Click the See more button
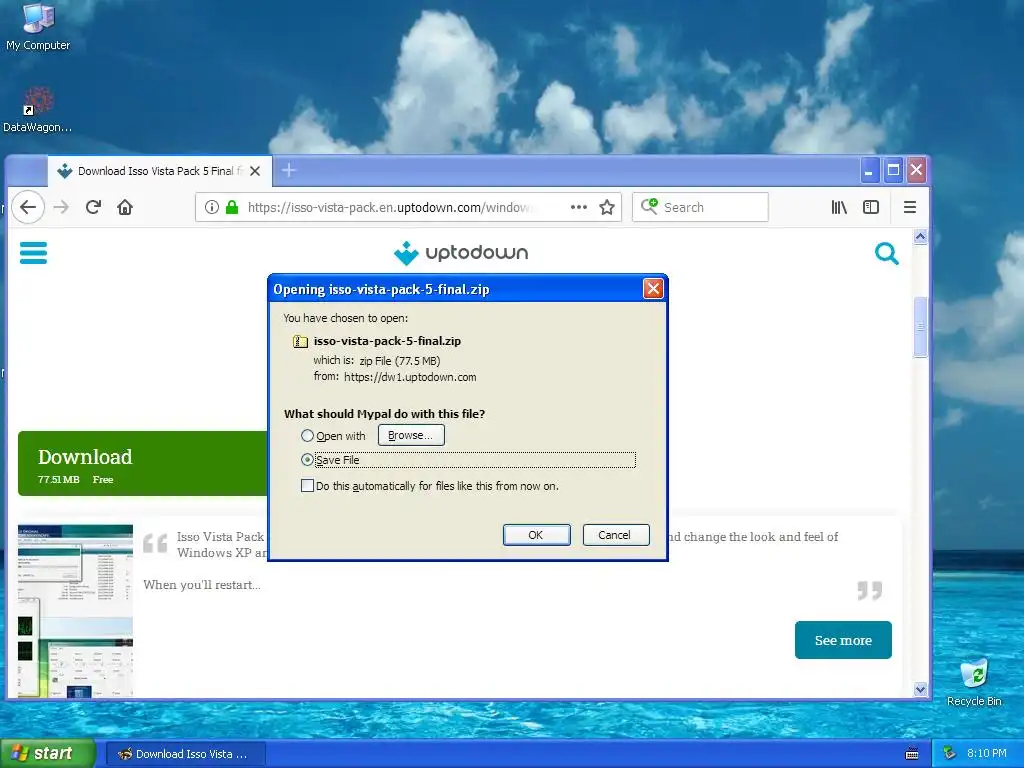 point(843,641)
